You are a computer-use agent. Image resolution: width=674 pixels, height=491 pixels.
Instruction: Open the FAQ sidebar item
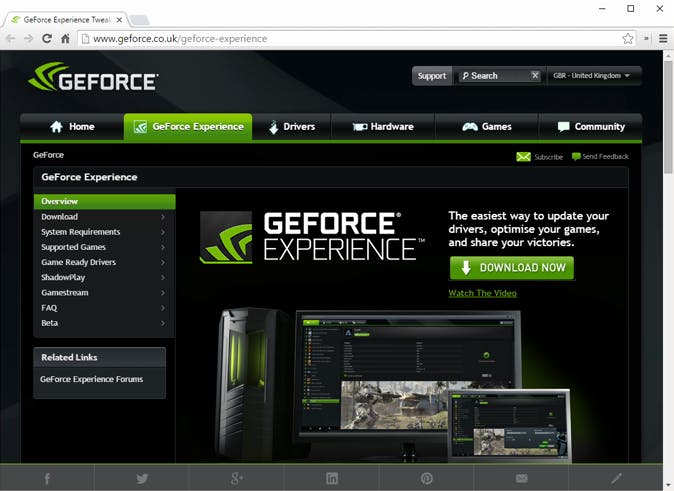[104, 308]
